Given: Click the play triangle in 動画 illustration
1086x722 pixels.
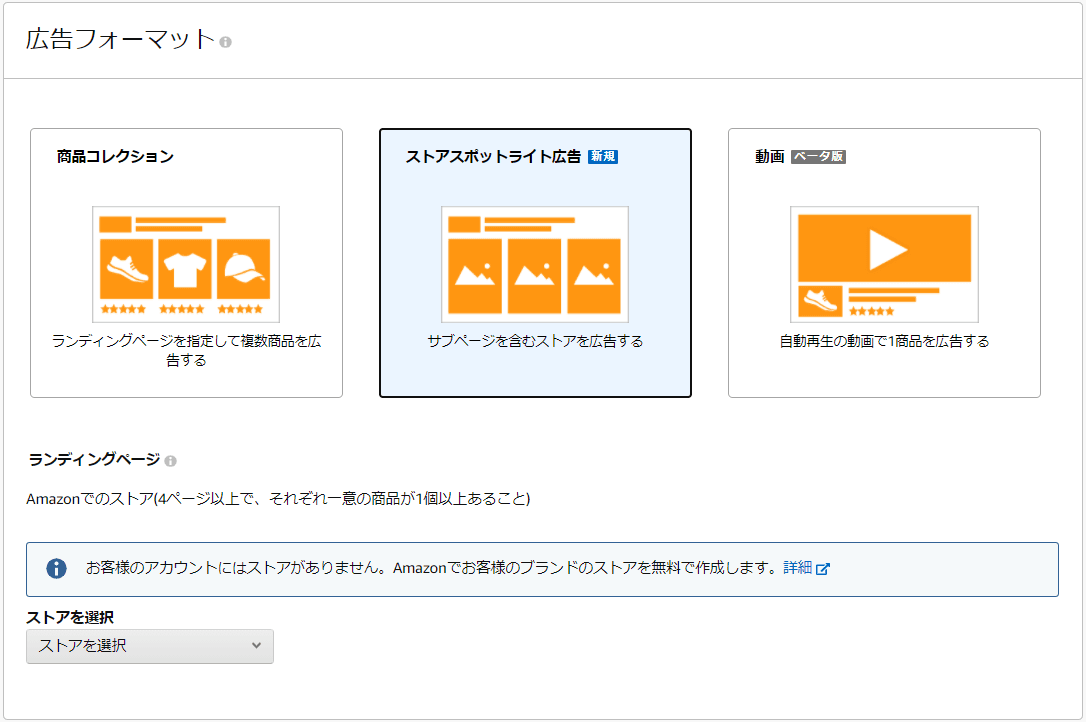Looking at the screenshot, I should pos(885,248).
